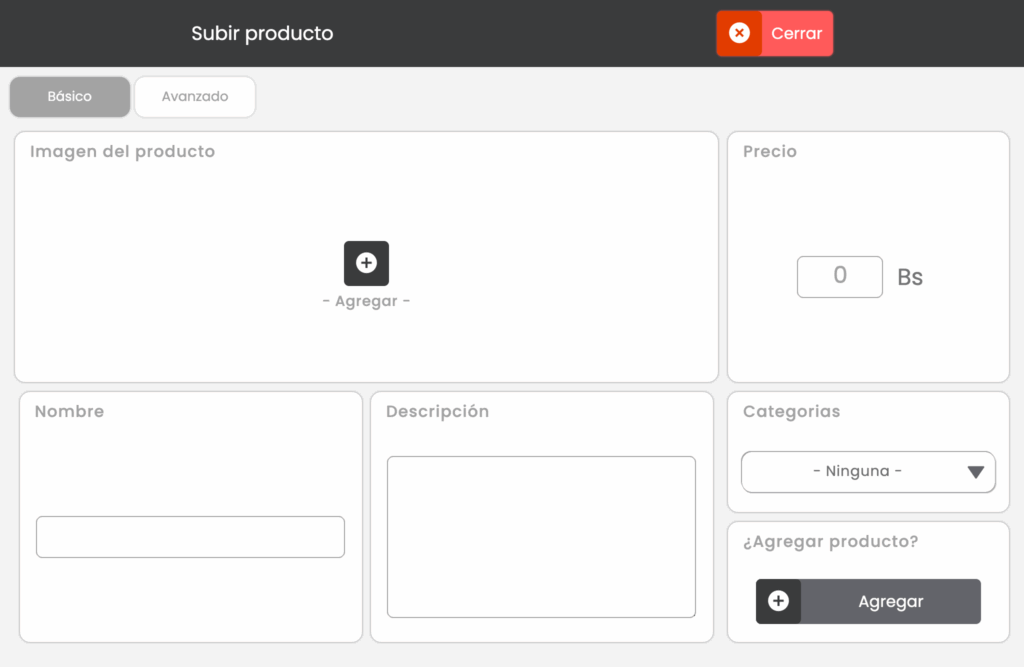Viewport: 1024px width, 667px height.
Task: Click the '- Agregar -' text under image
Action: tap(366, 301)
